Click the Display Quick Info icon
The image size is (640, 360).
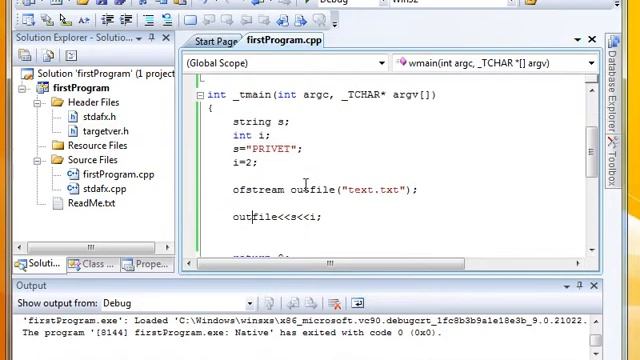(65, 20)
